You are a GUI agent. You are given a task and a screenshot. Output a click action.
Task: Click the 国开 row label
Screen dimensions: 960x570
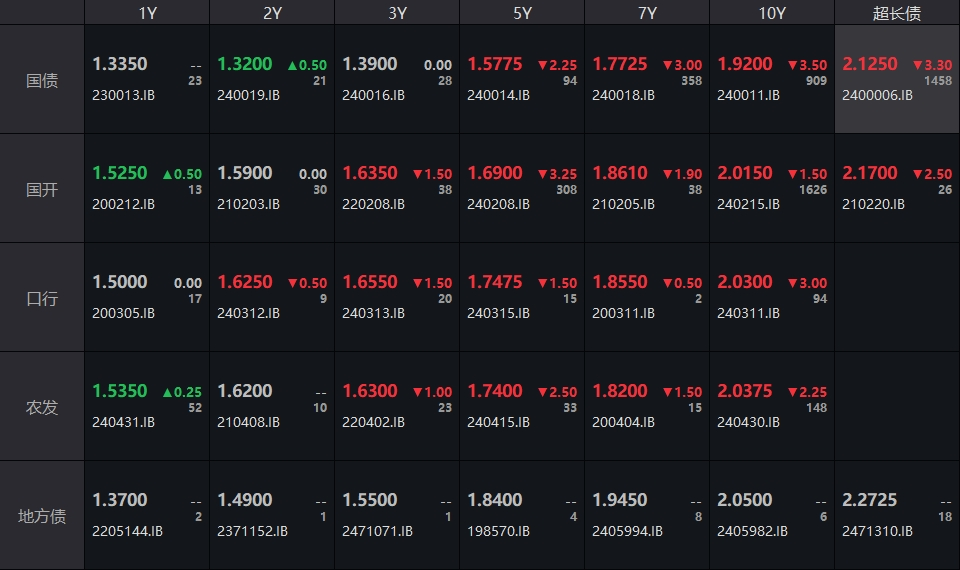[42, 189]
